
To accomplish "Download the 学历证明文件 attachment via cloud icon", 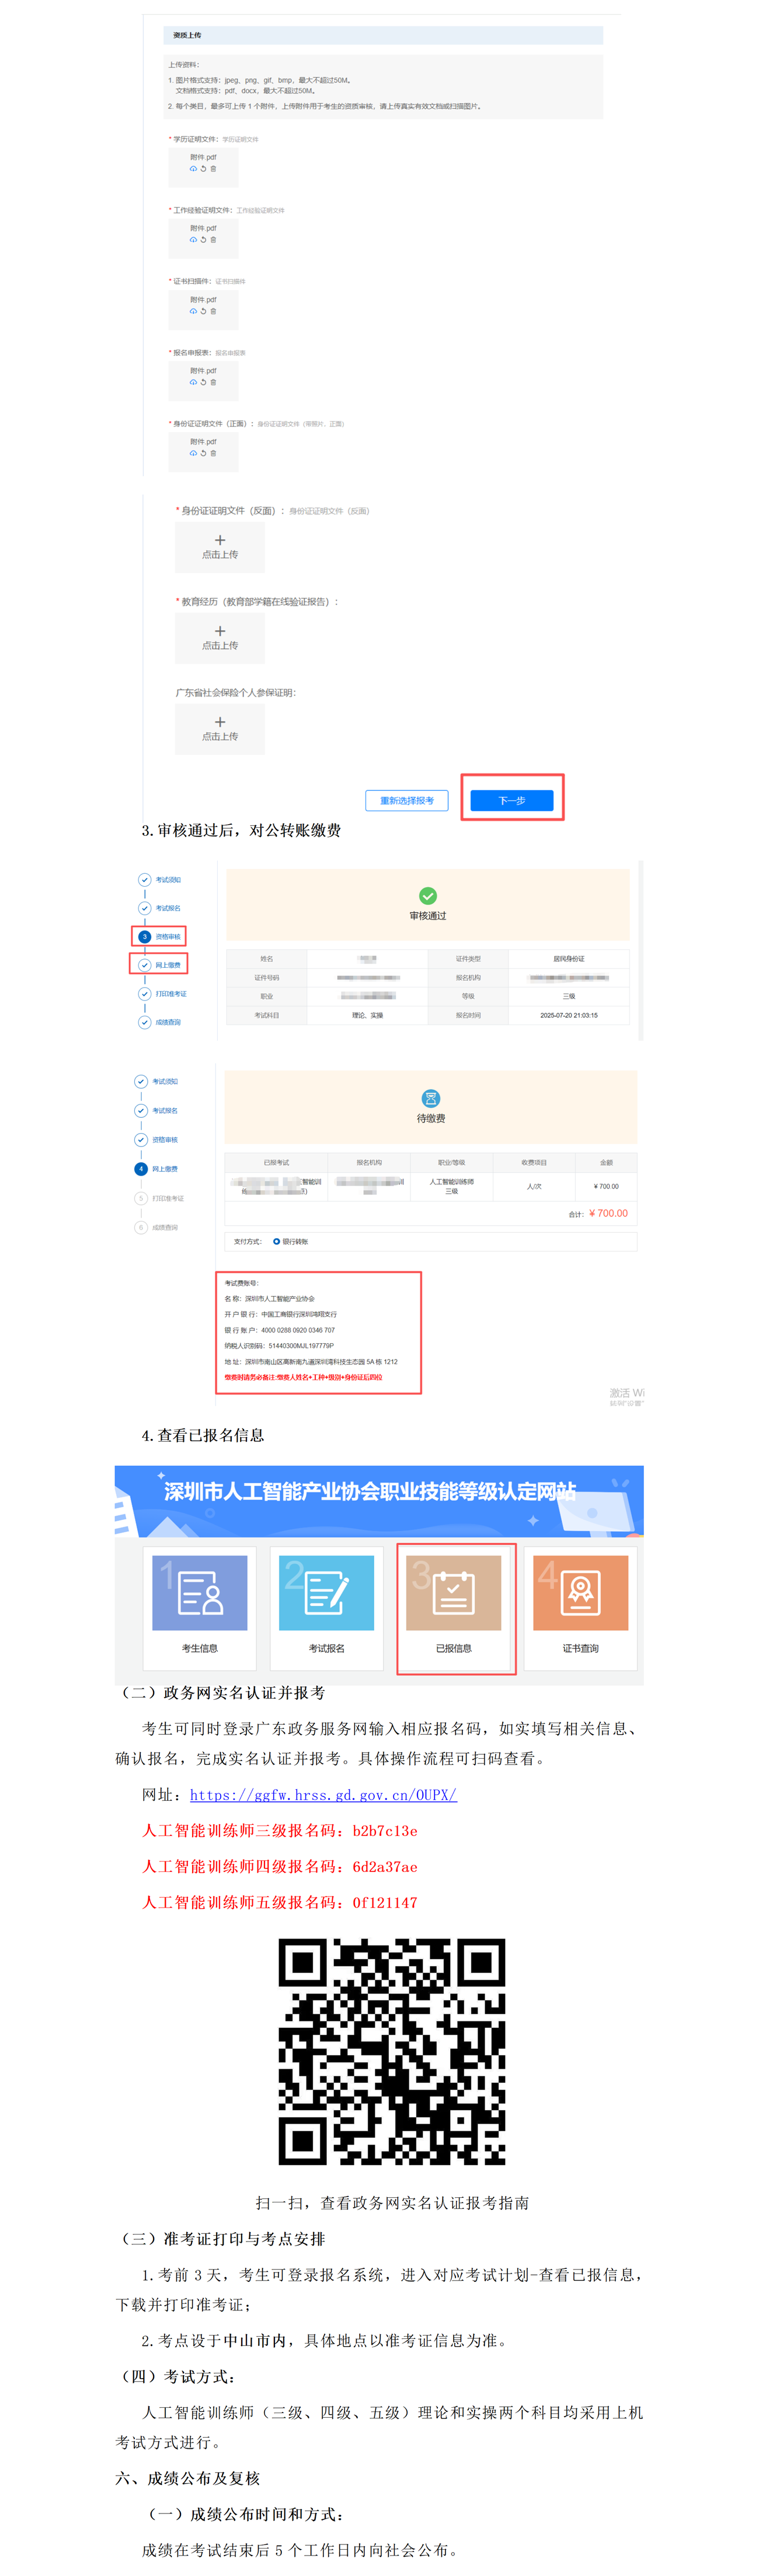I will click(193, 169).
